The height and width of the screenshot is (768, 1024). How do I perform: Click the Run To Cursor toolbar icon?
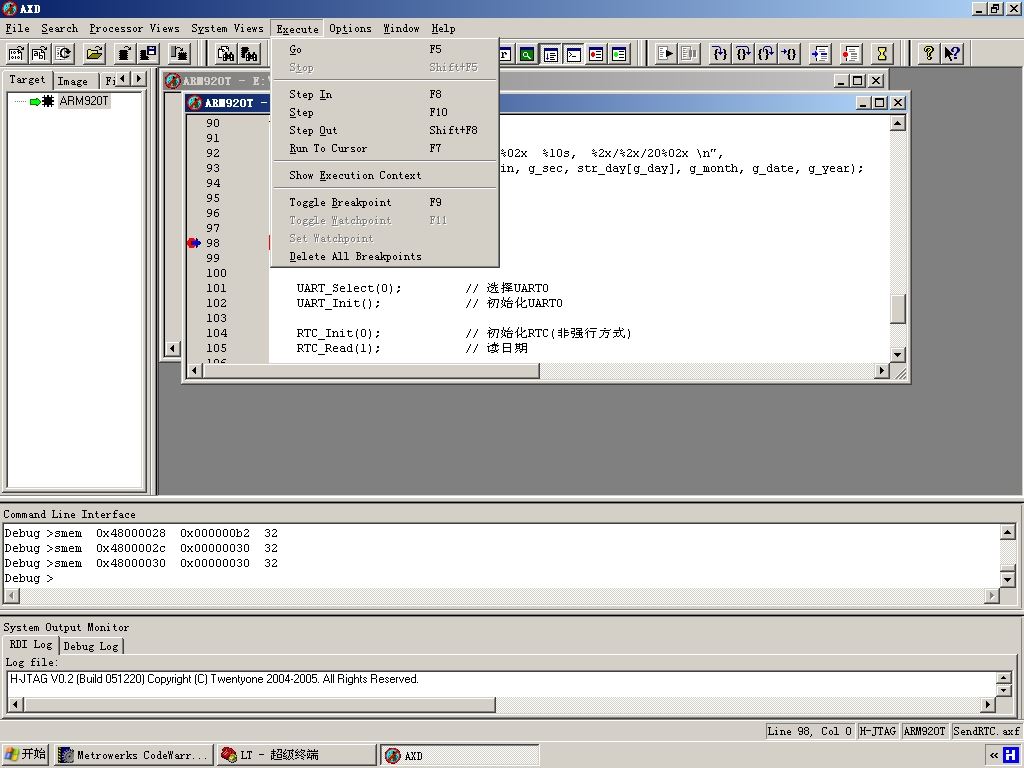(790, 54)
